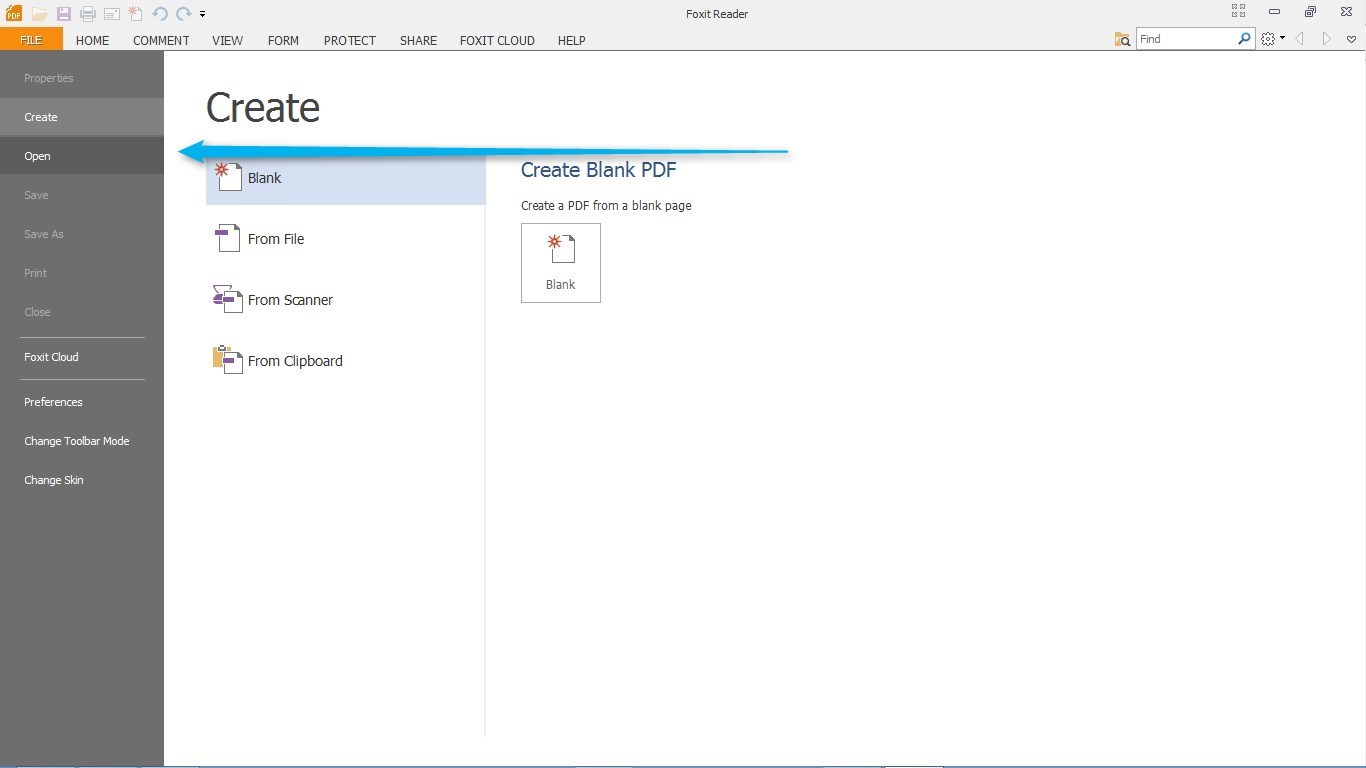The image size is (1366, 768).
Task: Choose the From File text option
Action: 276,239
